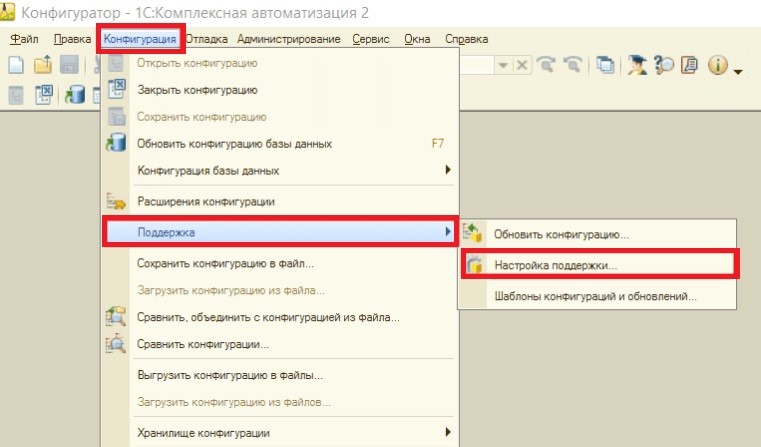761x447 pixels.
Task: Choose Загрузить конфигурацию из файла...
Action: (280, 290)
